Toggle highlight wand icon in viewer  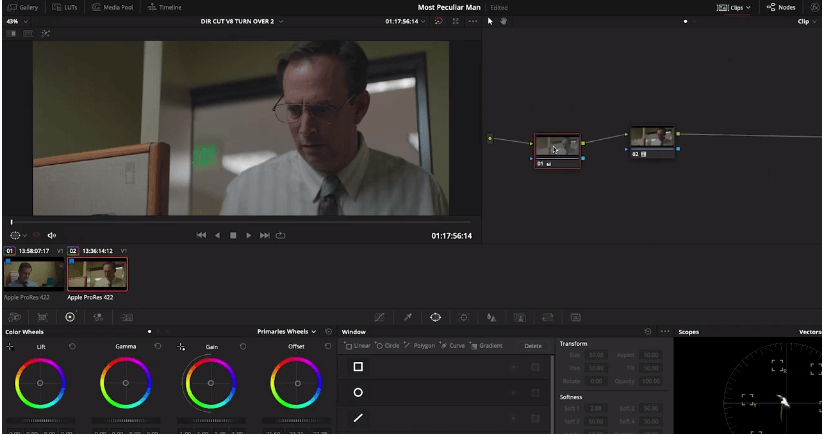46,34
